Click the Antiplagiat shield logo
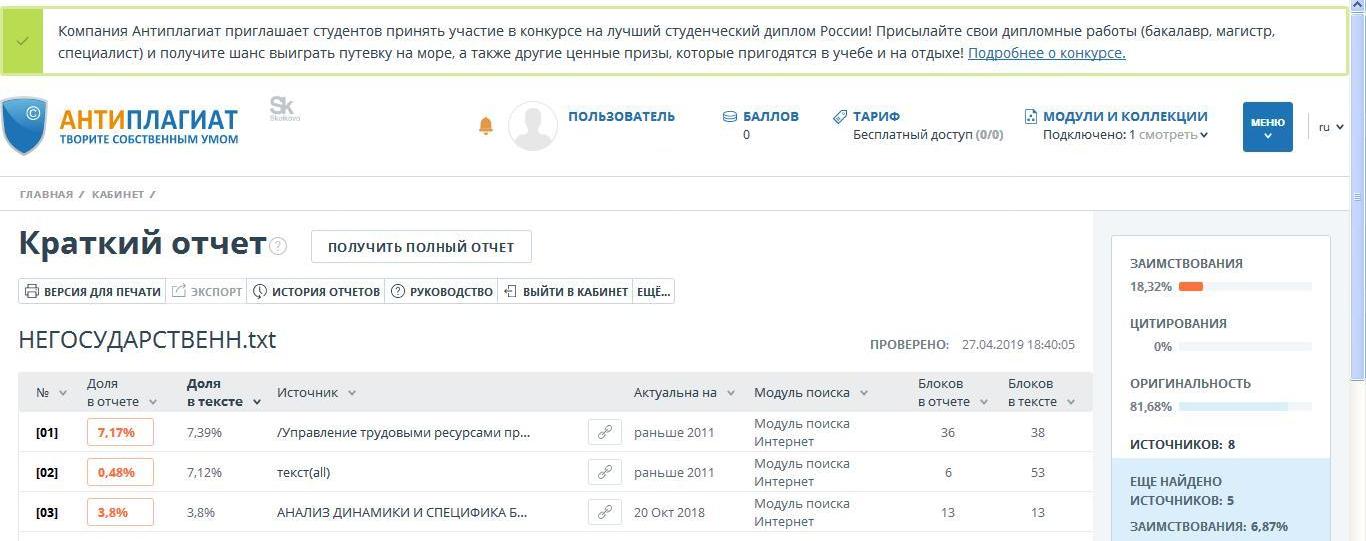 point(24,125)
